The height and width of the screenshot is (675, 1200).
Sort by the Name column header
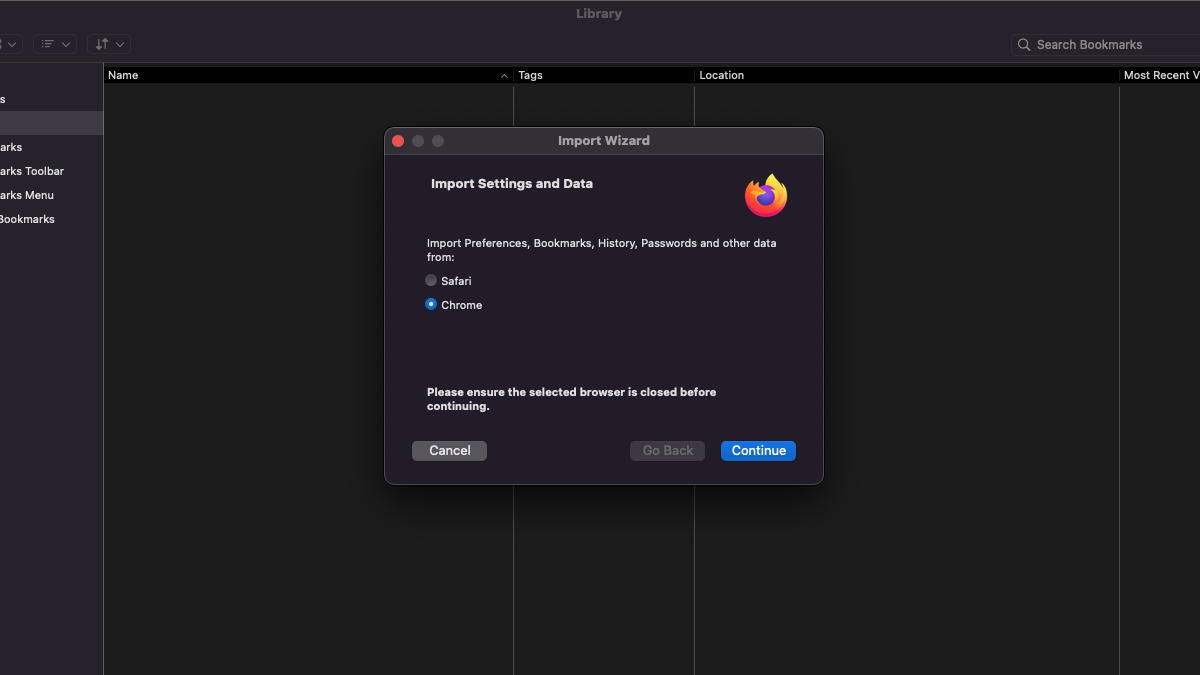point(308,75)
